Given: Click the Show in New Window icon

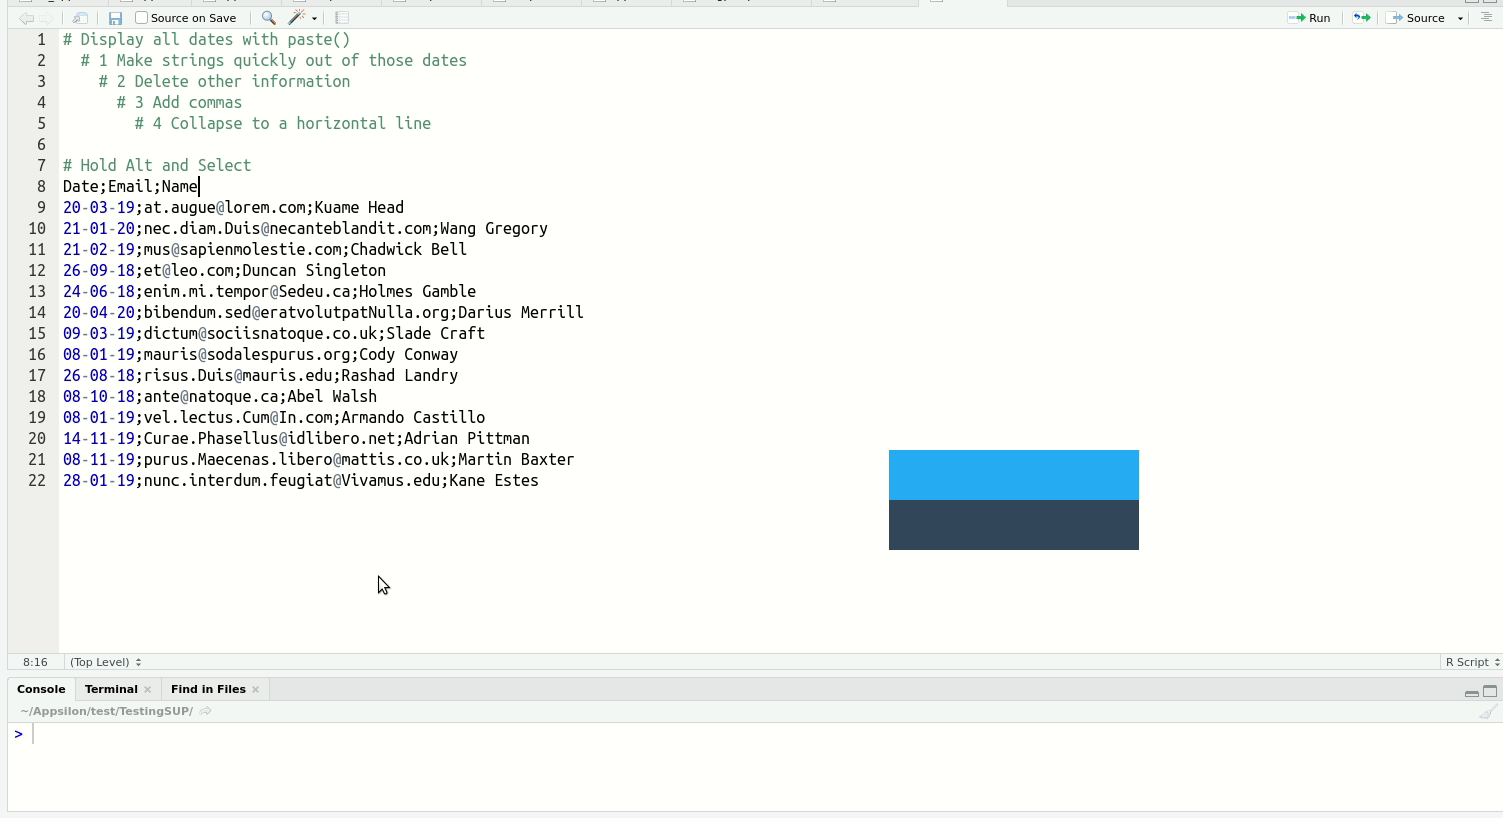Looking at the screenshot, I should tap(80, 18).
